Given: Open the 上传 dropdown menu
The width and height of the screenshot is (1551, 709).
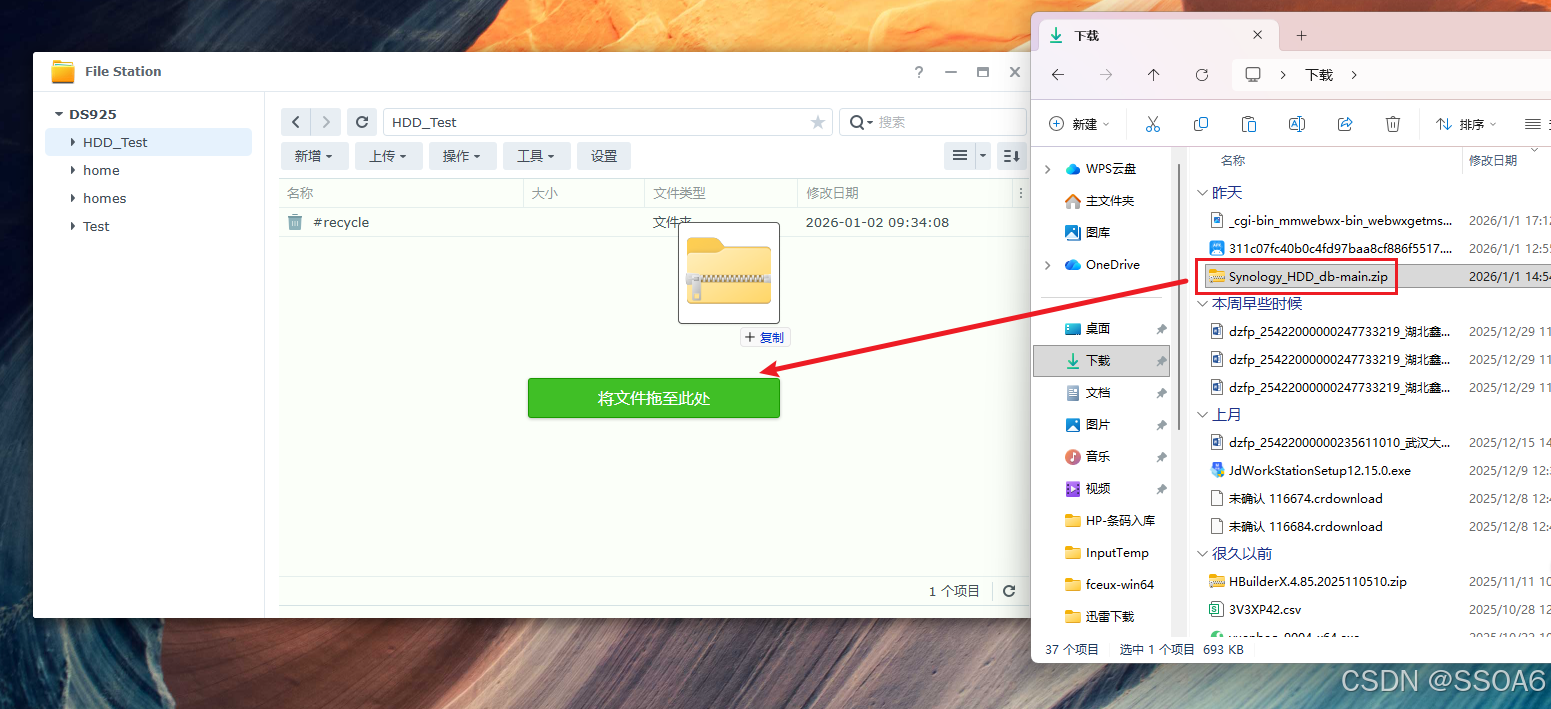Looking at the screenshot, I should (388, 156).
